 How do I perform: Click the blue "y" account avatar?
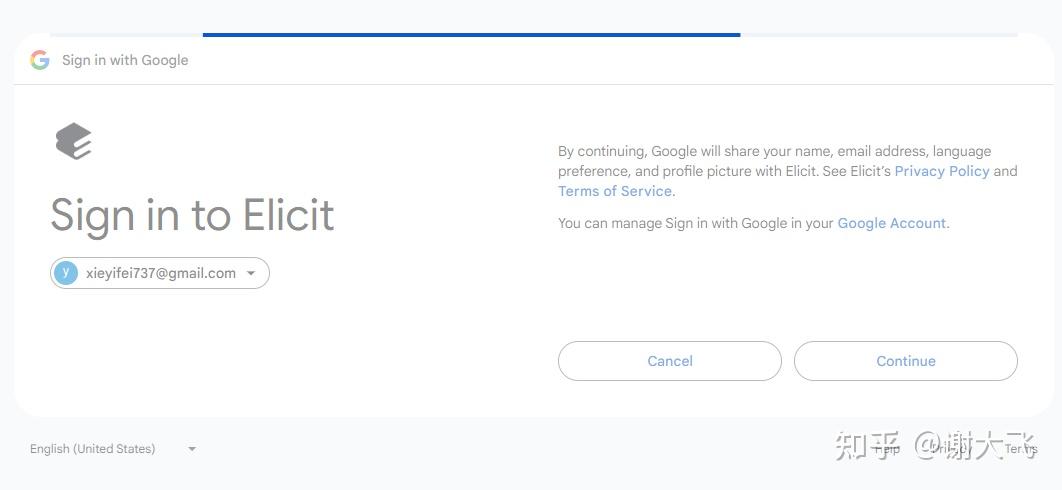point(66,273)
